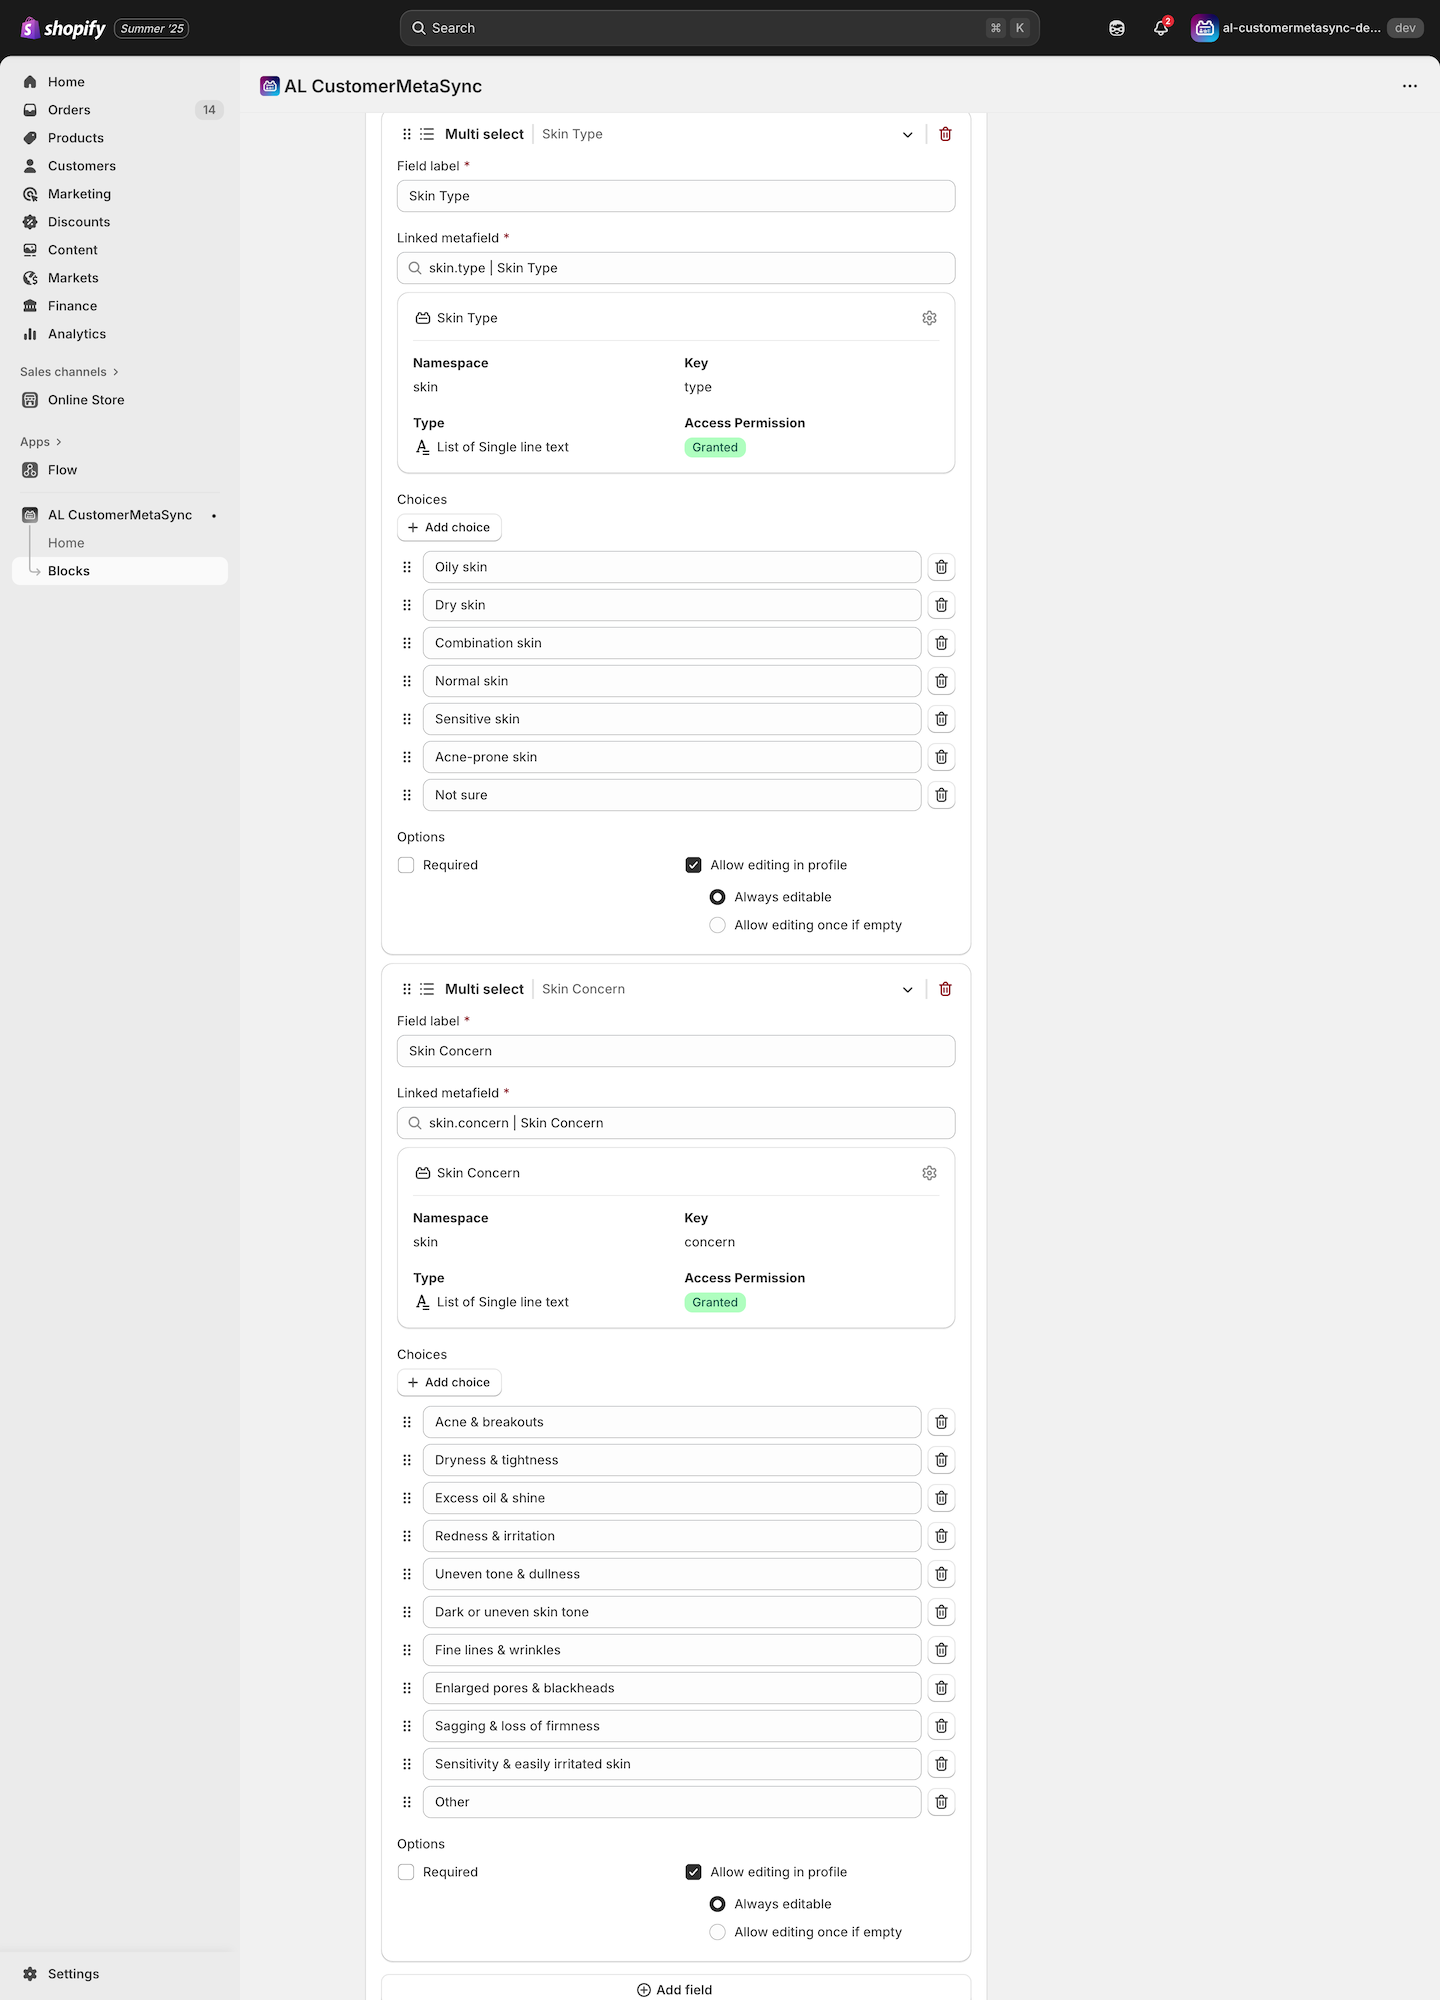The height and width of the screenshot is (2000, 1440).
Task: Delete the Skin Type multi select field
Action: point(945,134)
